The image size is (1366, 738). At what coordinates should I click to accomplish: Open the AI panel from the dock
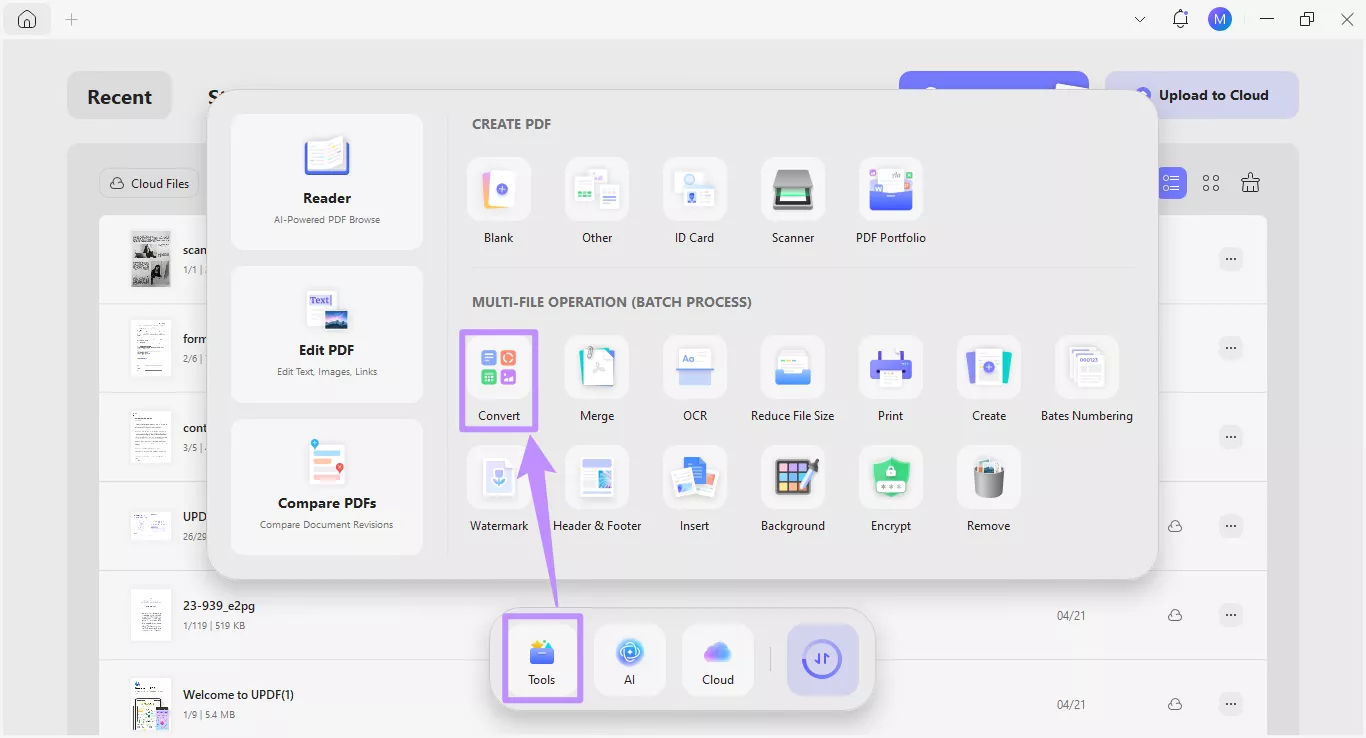[629, 659]
